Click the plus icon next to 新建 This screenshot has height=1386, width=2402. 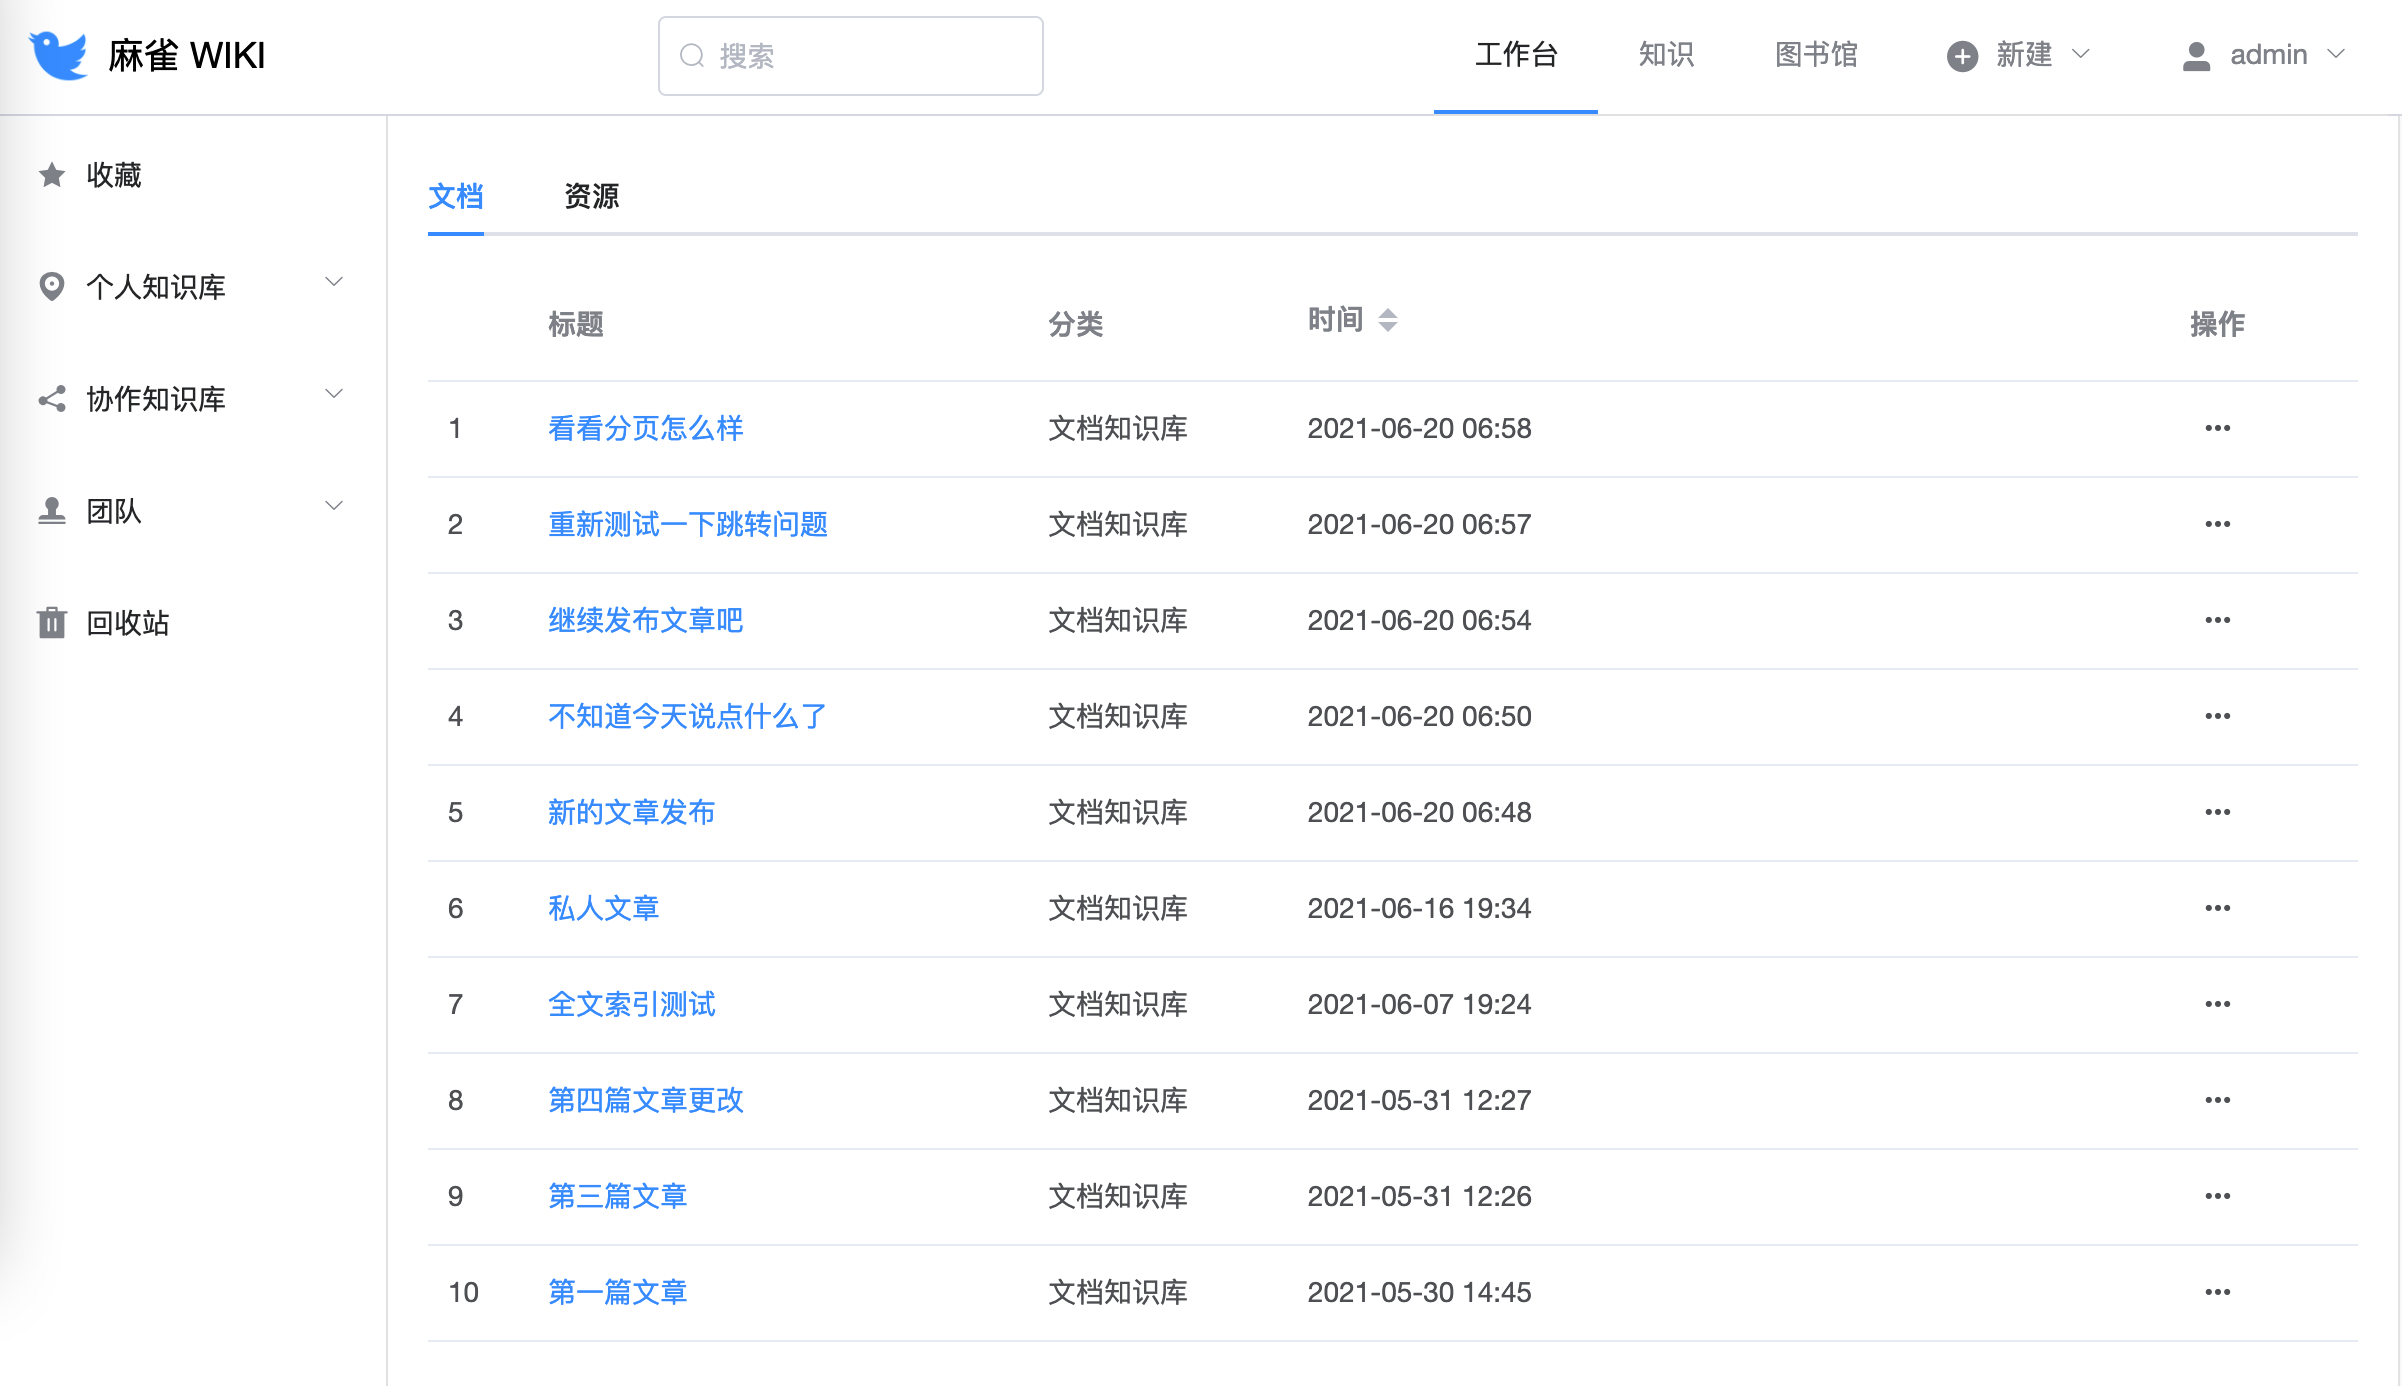(x=1962, y=55)
